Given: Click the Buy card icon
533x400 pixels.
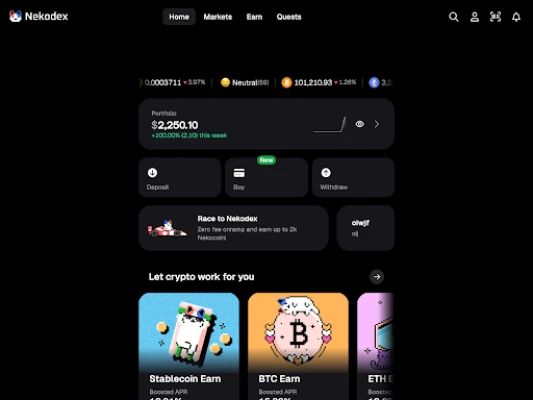Looking at the screenshot, I should point(239,173).
